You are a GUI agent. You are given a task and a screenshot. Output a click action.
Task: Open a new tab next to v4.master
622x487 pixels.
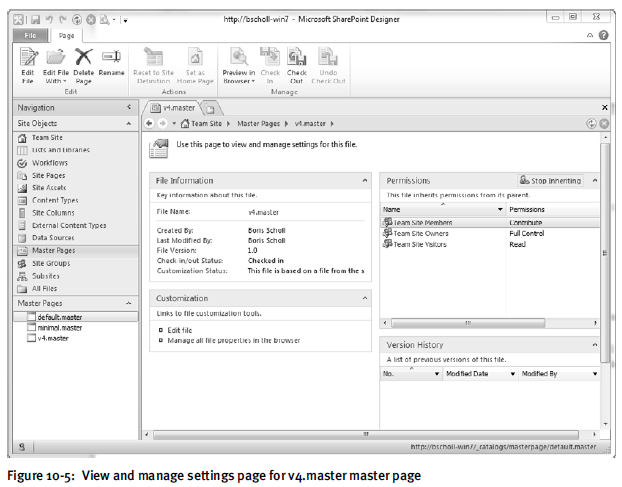coord(210,108)
